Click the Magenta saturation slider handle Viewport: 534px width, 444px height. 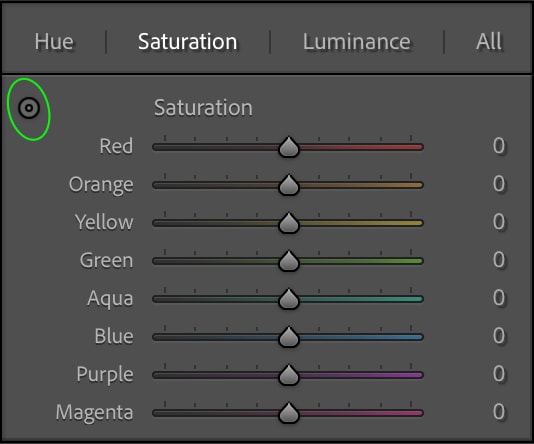289,413
